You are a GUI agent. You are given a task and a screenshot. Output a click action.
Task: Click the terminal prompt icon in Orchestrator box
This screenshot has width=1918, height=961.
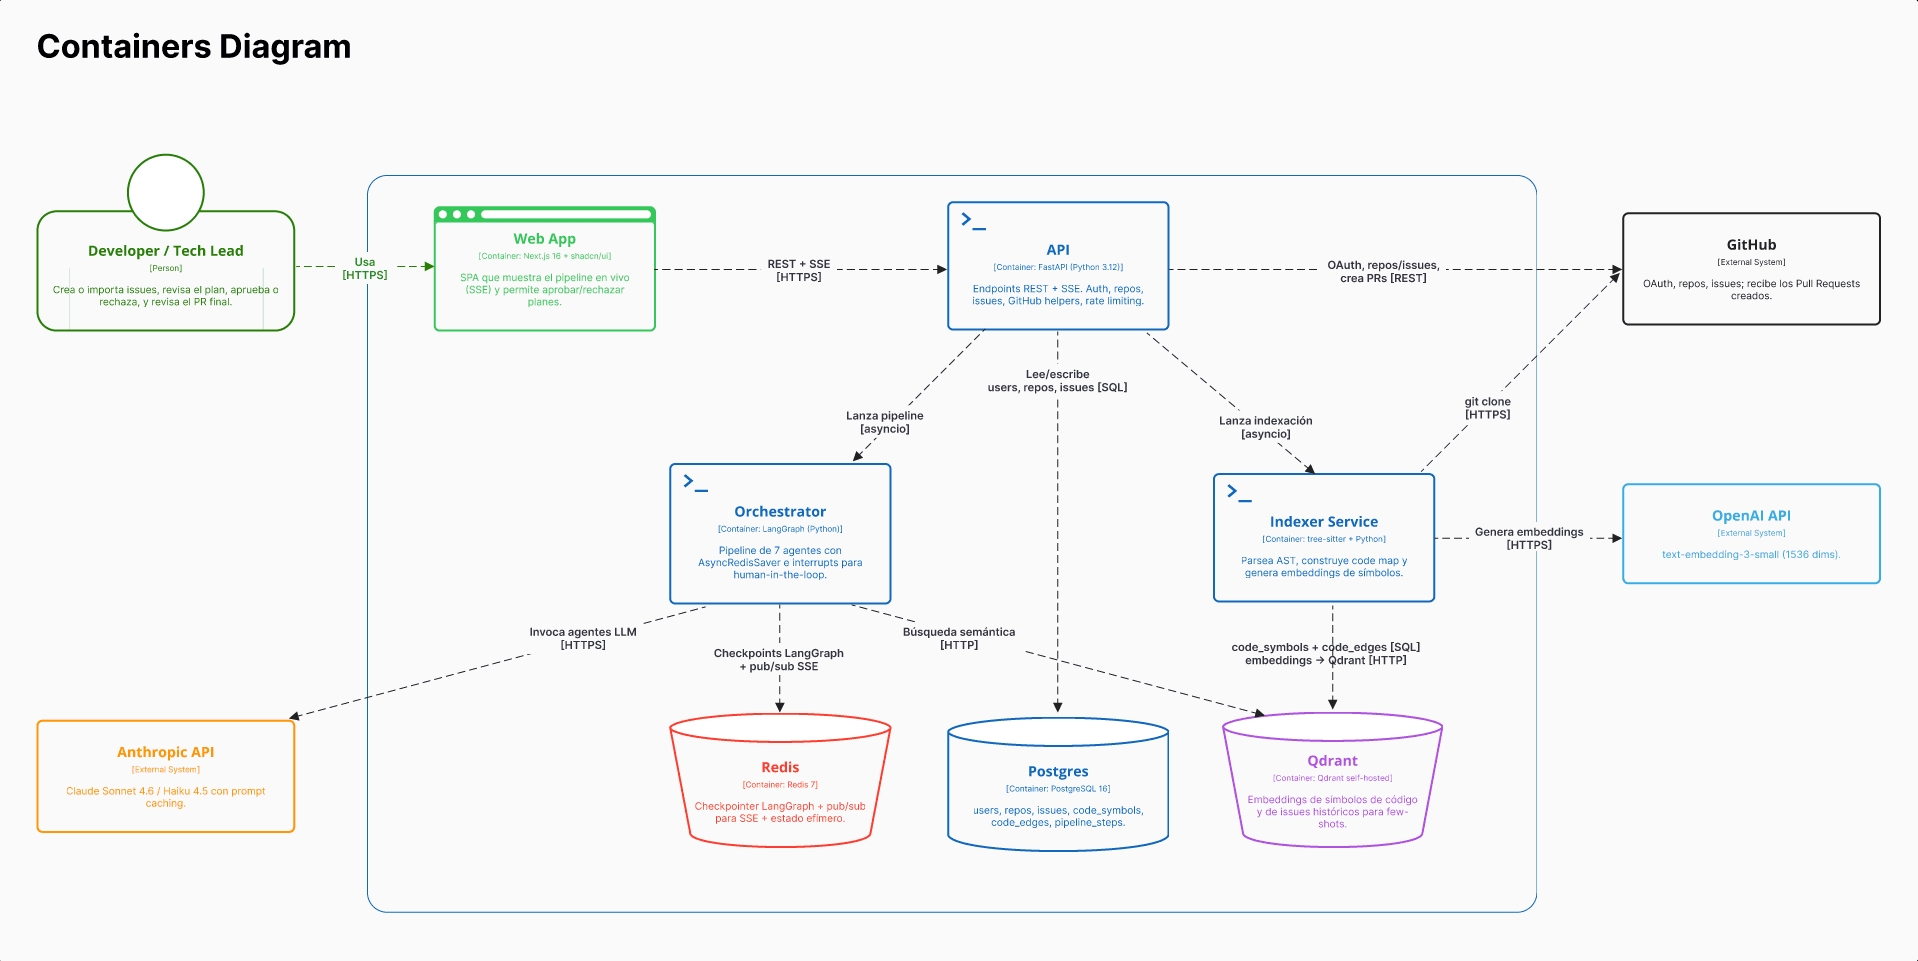pos(695,483)
